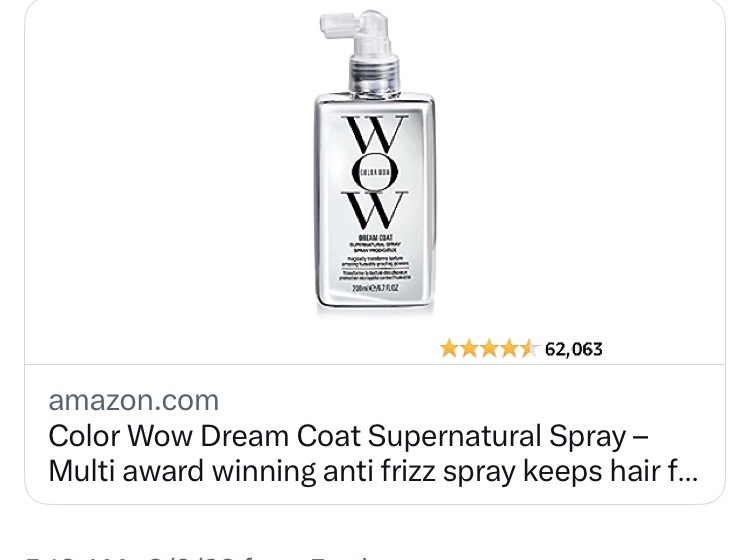Click the DREAM COAT text on the bottle
The image size is (750, 560).
[x=375, y=238]
